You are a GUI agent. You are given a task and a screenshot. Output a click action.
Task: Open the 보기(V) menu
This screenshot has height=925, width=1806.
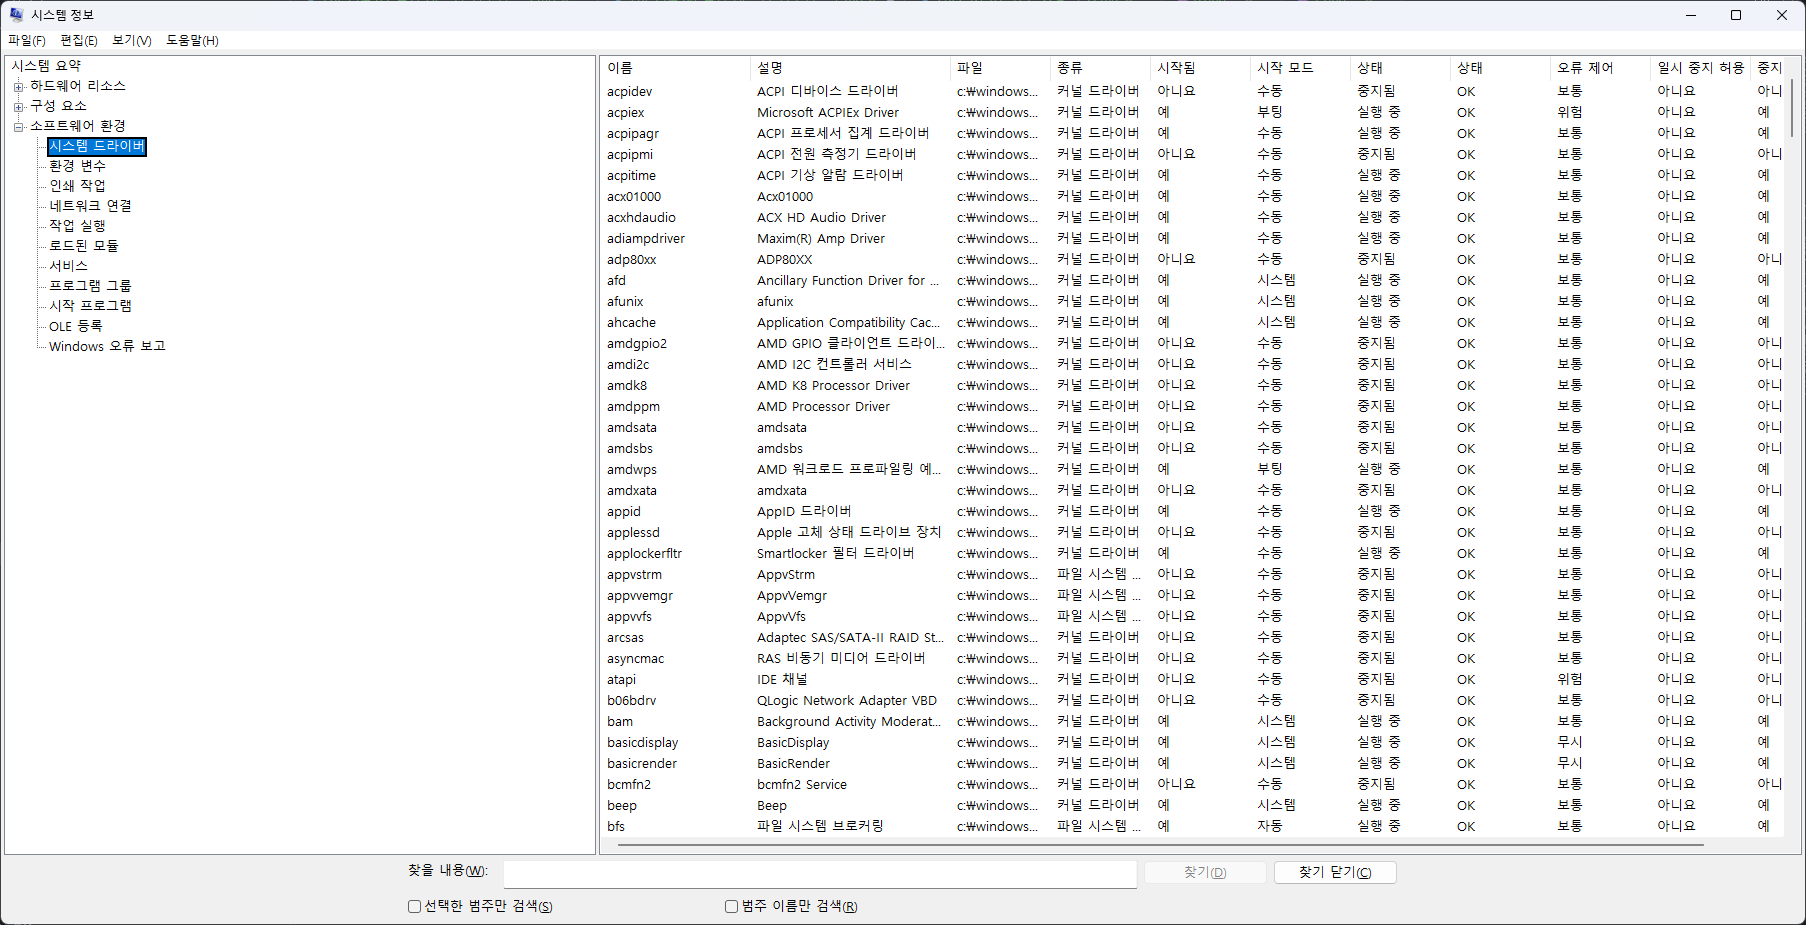132,40
